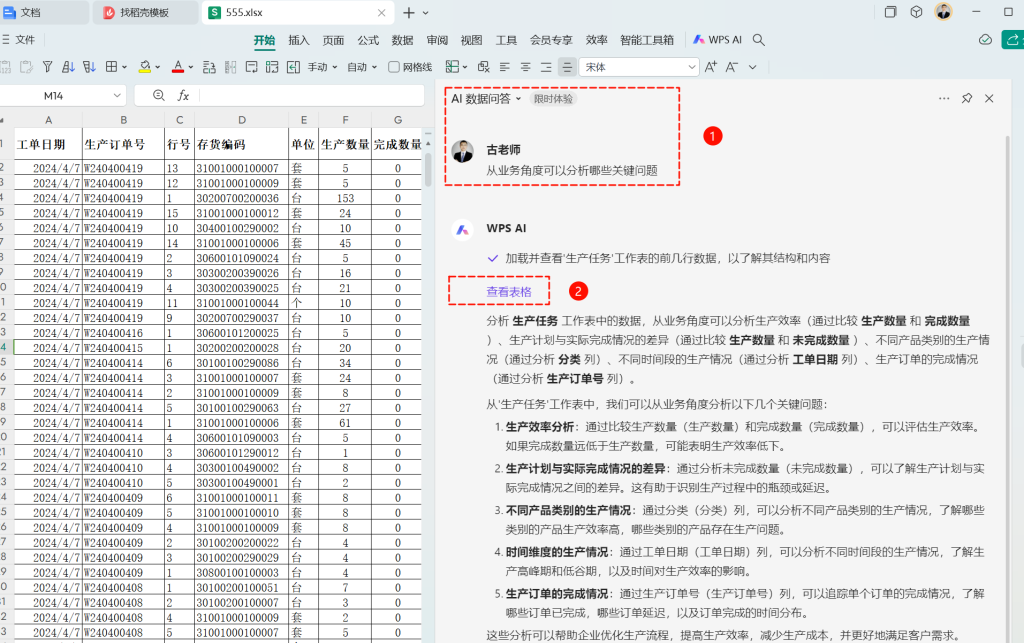Click the clear formatting icon
1024x643 pixels.
point(483,67)
